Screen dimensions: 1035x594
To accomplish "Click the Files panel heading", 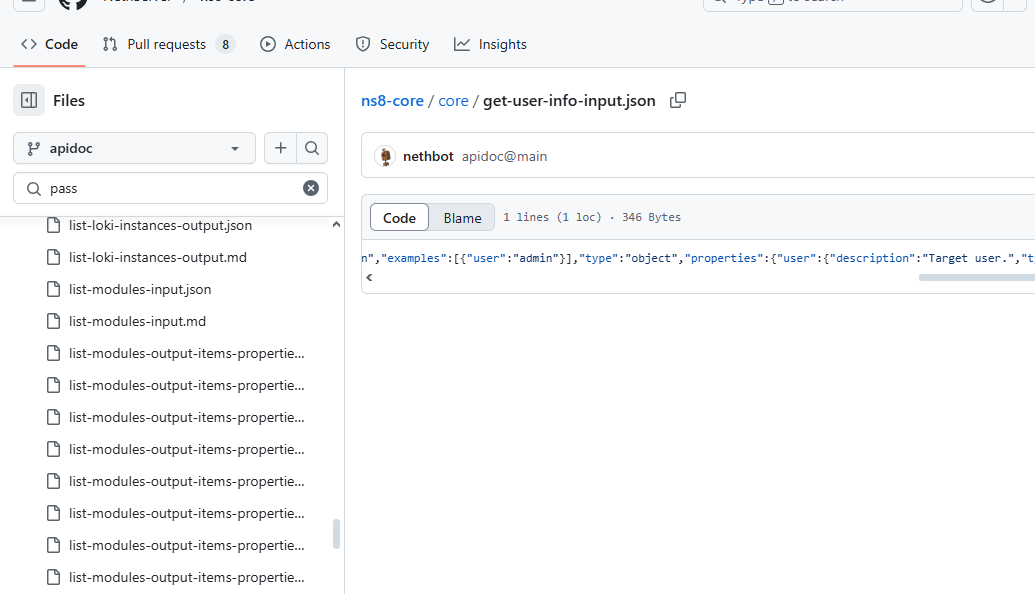I will pyautogui.click(x=69, y=100).
